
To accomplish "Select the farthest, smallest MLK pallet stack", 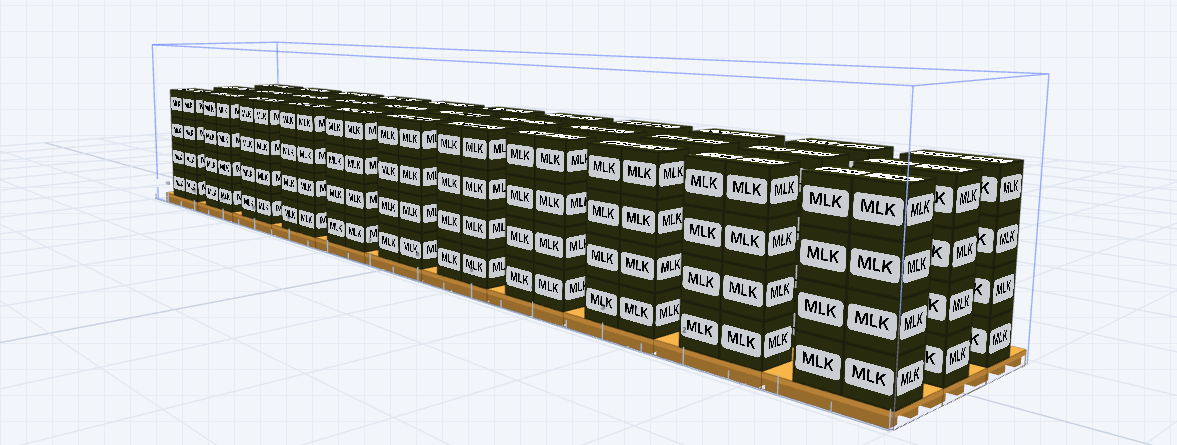I will 186,144.
